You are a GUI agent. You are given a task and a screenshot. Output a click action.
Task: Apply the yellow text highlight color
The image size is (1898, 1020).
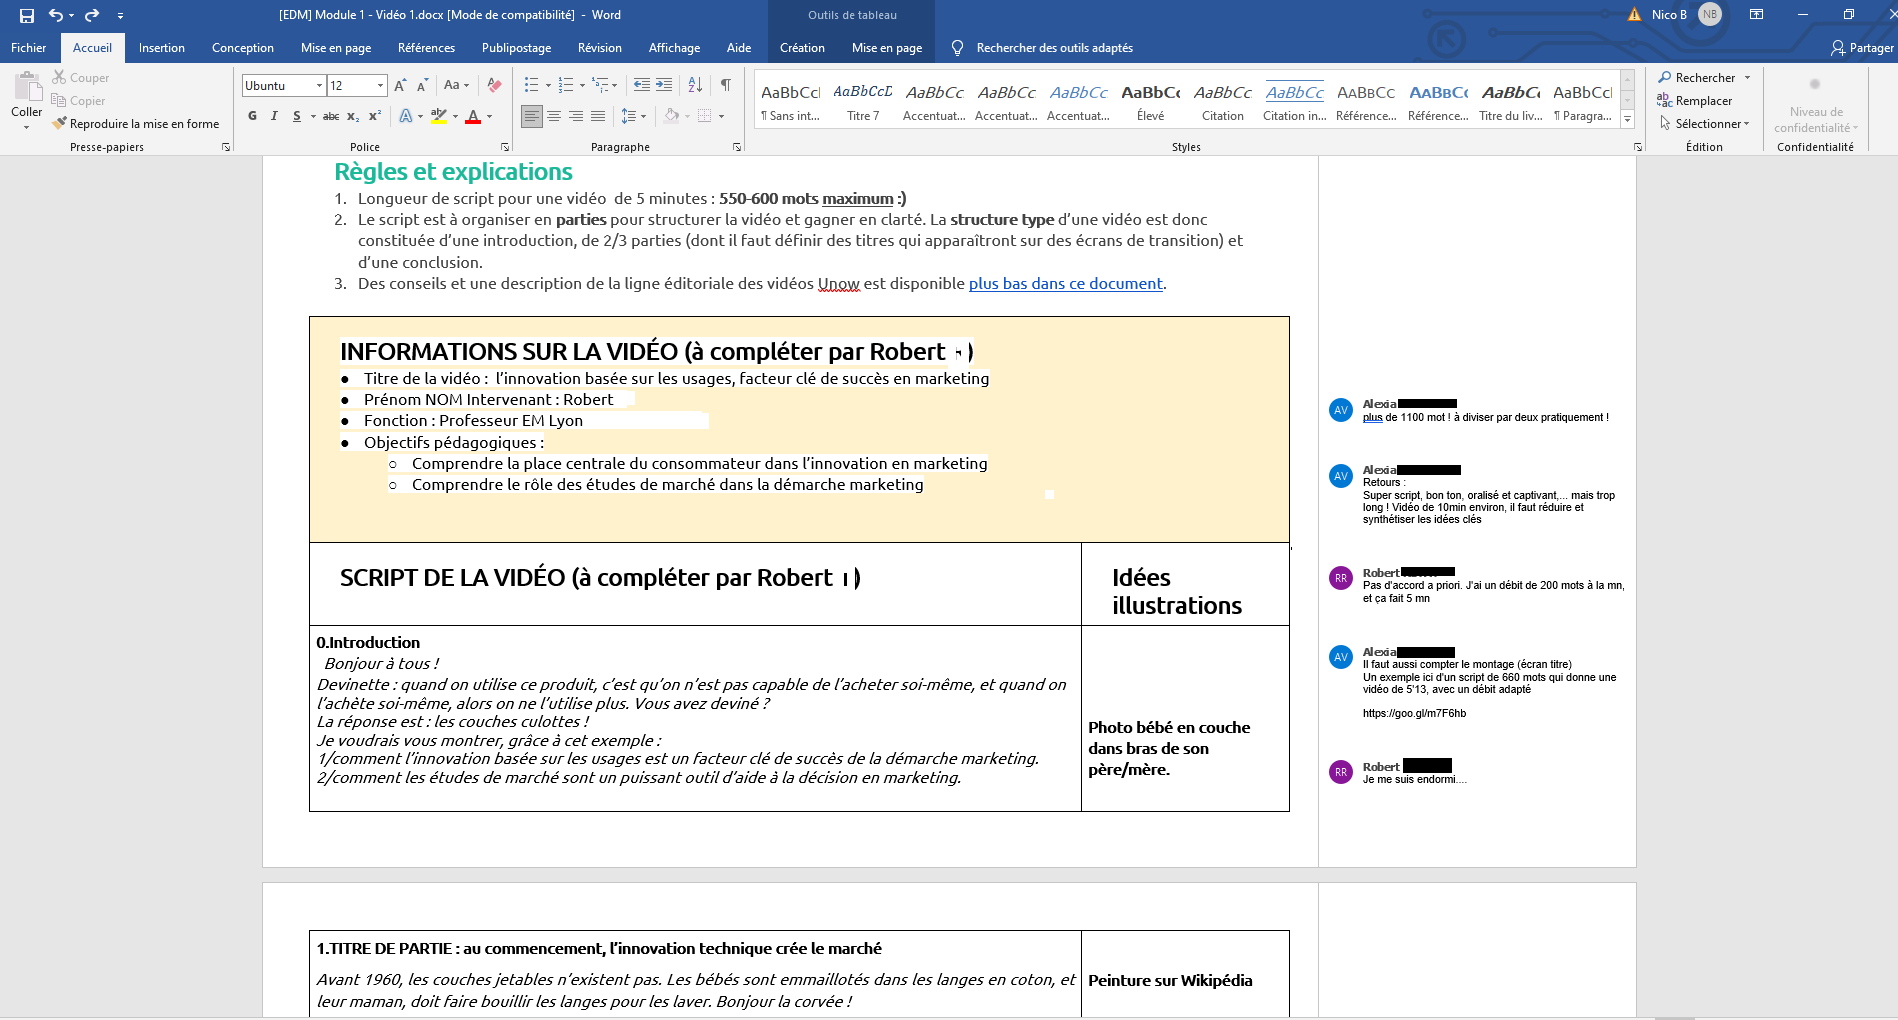click(x=439, y=116)
